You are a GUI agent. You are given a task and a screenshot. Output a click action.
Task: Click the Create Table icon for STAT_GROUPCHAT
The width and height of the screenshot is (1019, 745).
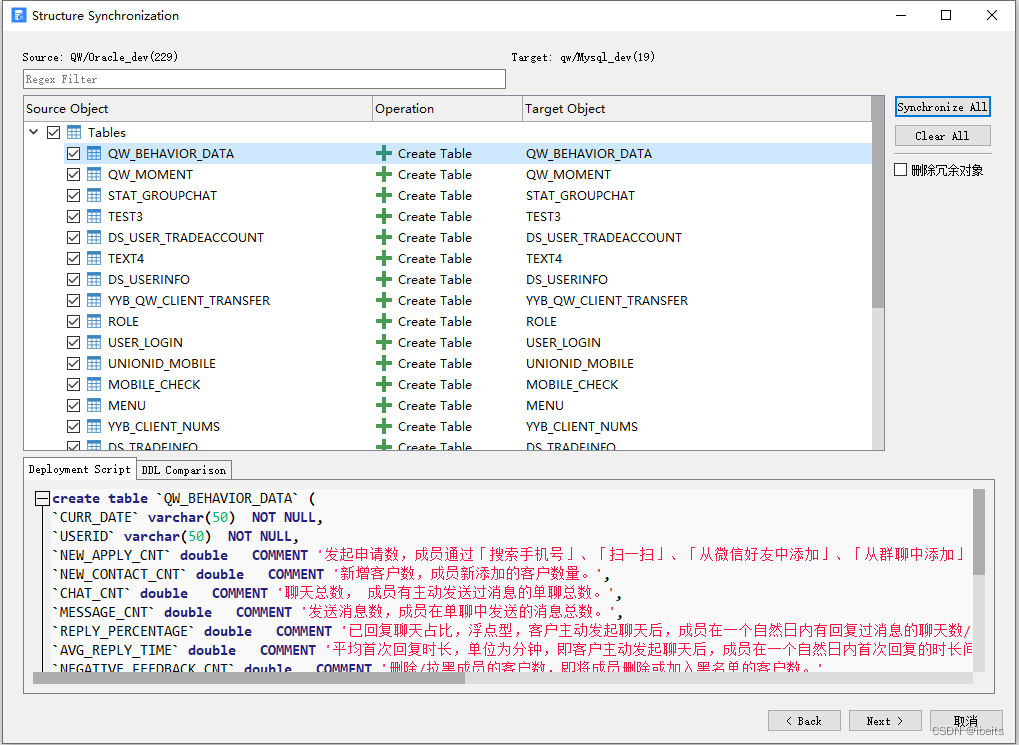point(383,195)
